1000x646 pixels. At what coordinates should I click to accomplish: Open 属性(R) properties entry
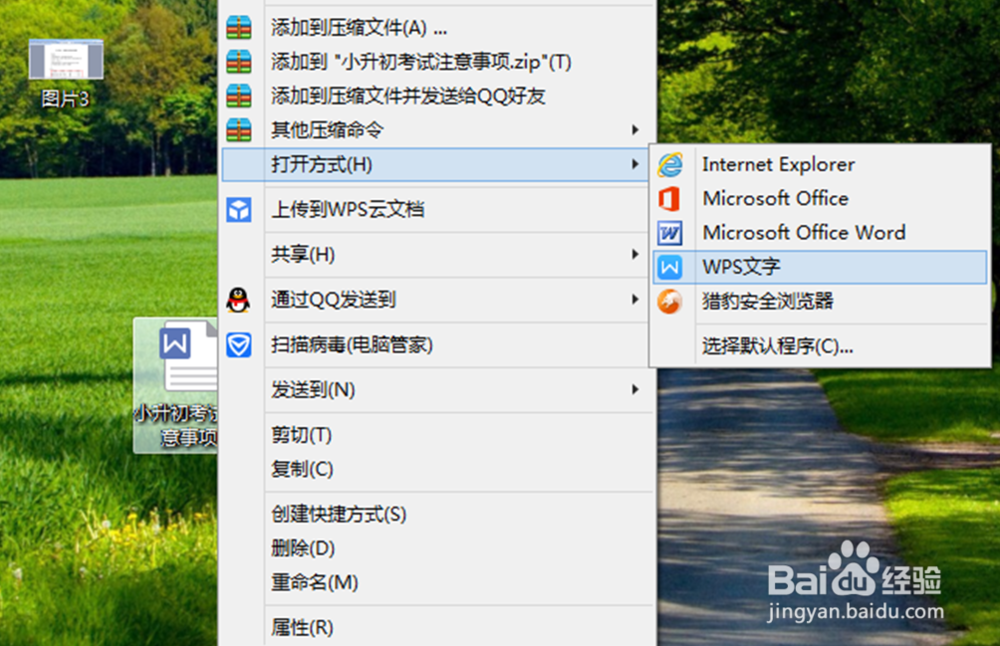438,628
